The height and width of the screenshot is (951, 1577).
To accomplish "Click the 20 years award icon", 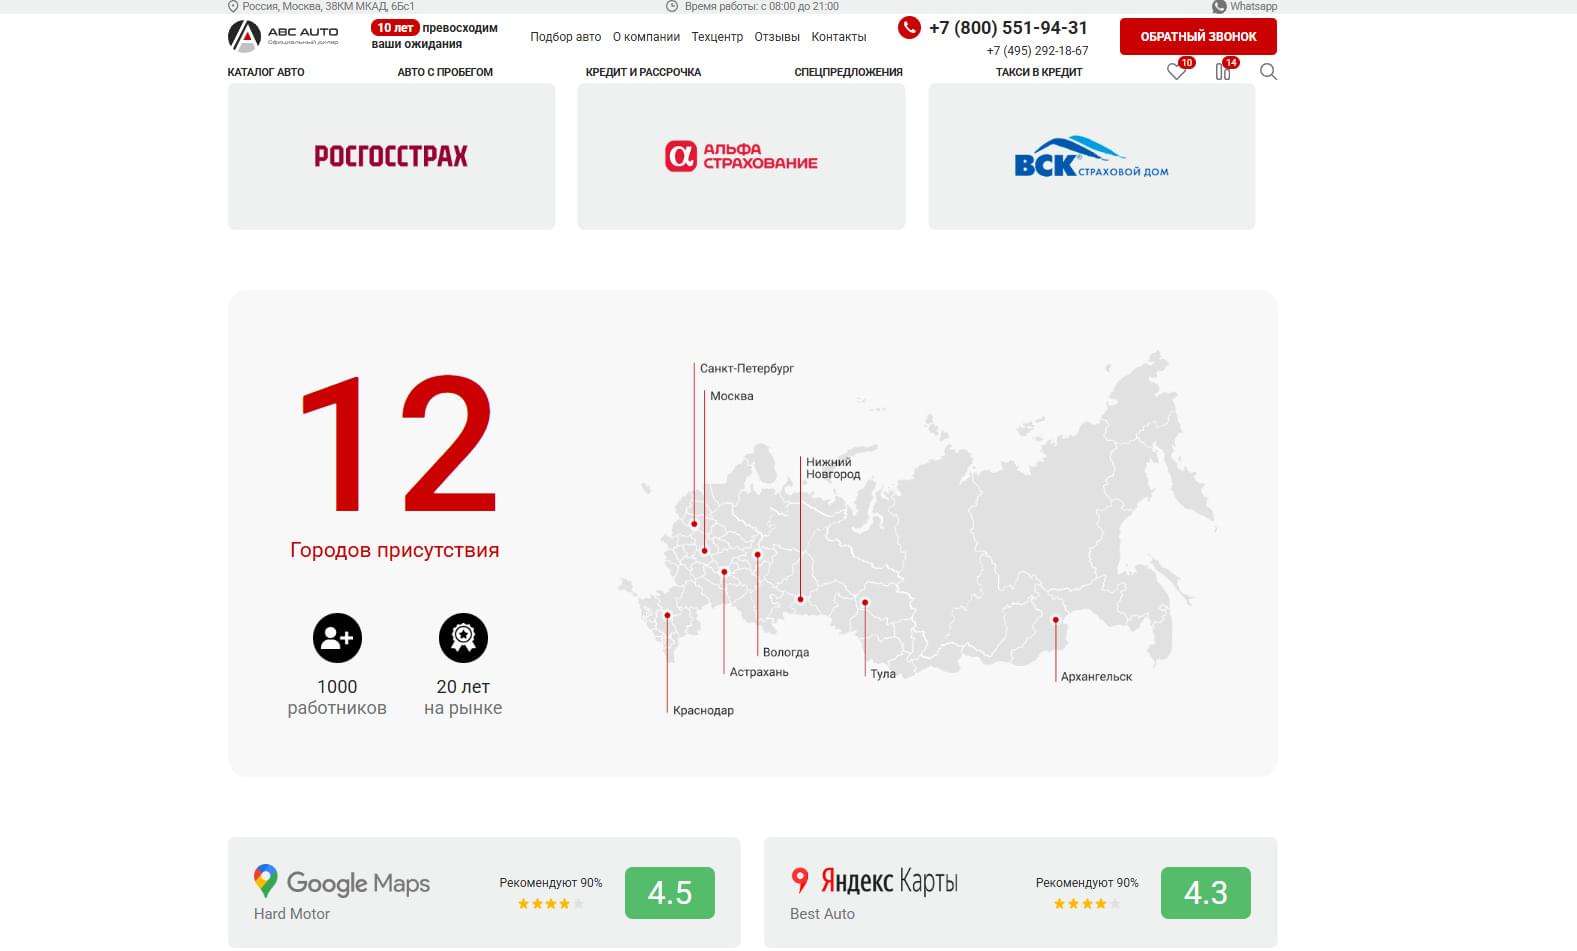I will (x=463, y=638).
